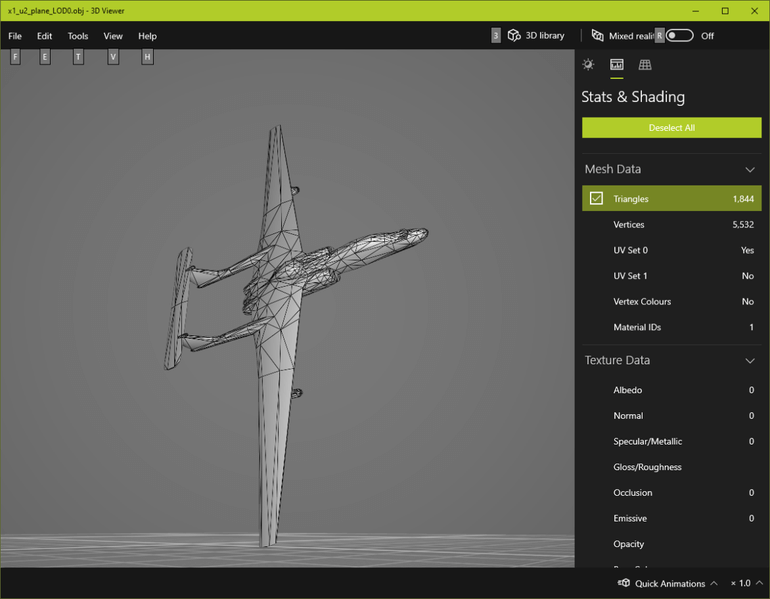Viewport: 770px width, 599px height.
Task: Select the Material IDs row
Action: 672,327
